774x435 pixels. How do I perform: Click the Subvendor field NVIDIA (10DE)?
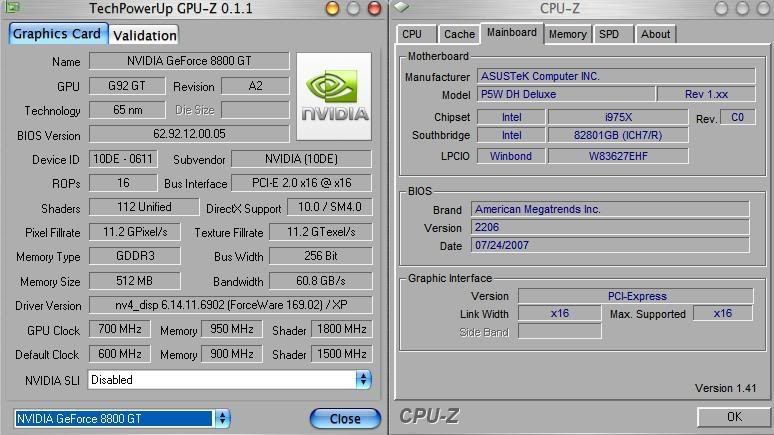(x=301, y=159)
